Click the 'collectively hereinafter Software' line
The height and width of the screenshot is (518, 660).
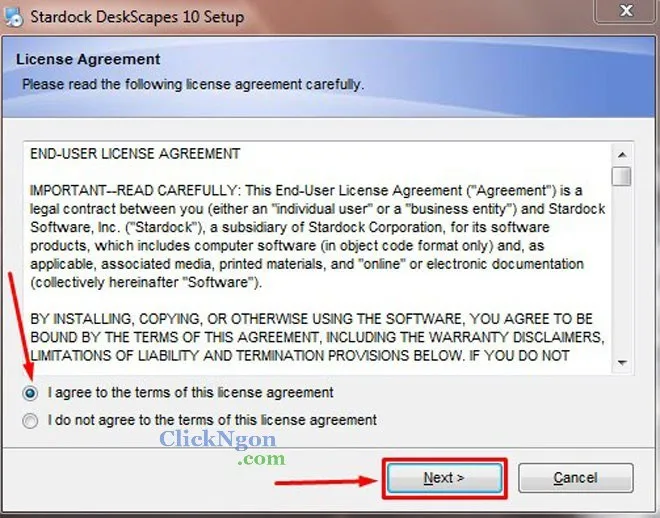(x=146, y=282)
